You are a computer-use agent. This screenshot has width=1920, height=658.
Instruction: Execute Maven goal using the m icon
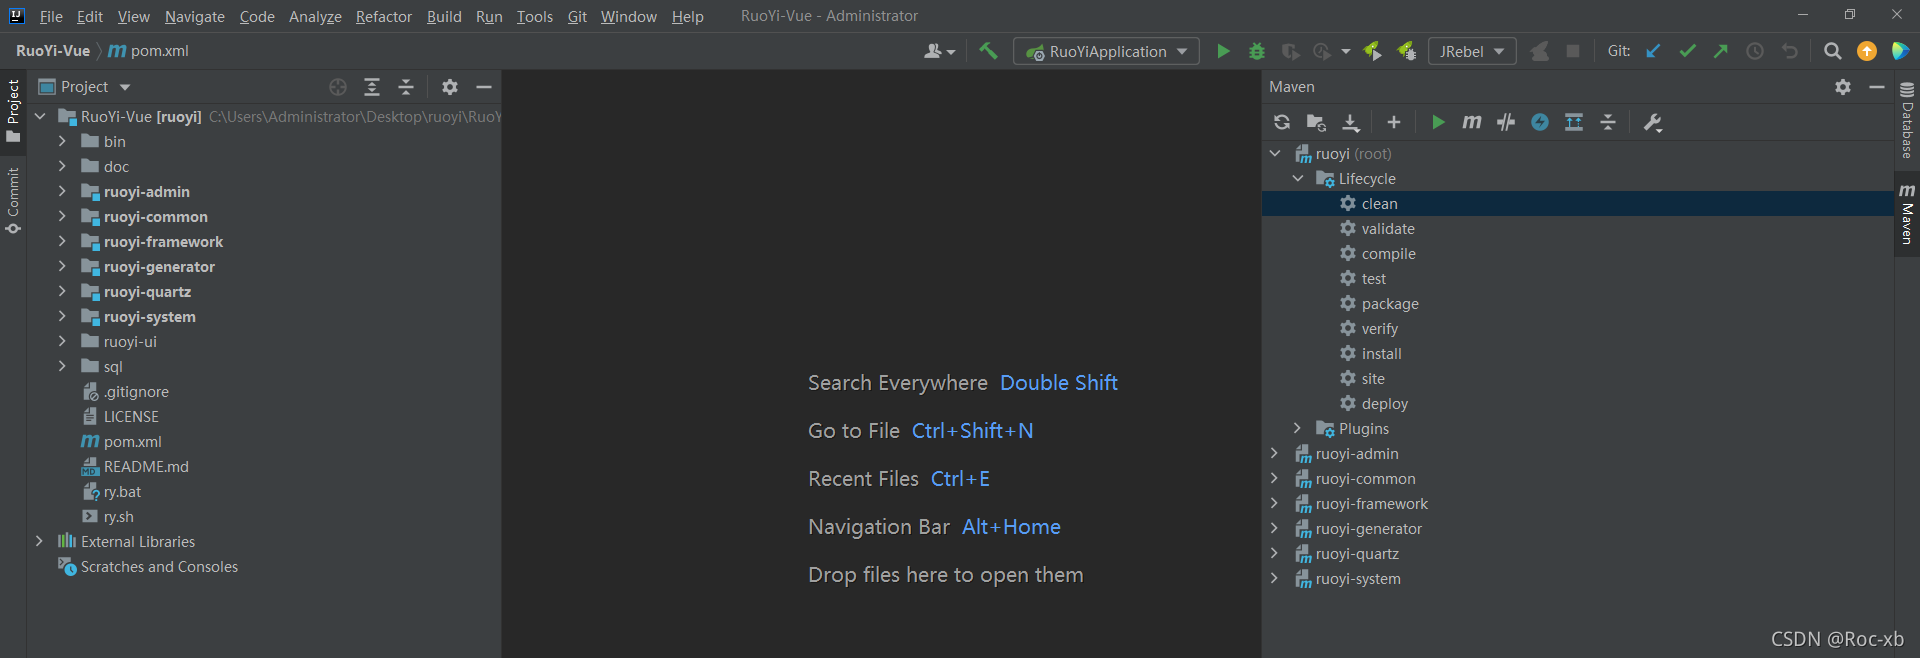click(x=1472, y=122)
